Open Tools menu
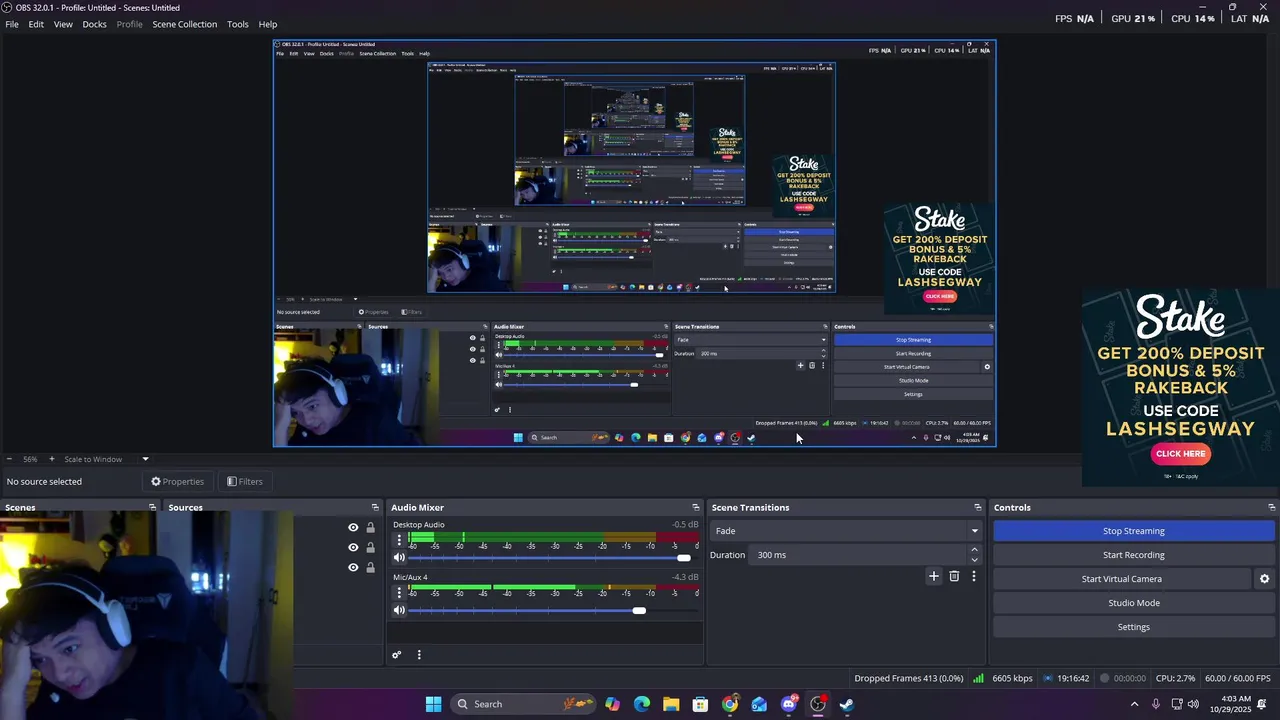This screenshot has width=1280, height=720. (x=238, y=24)
